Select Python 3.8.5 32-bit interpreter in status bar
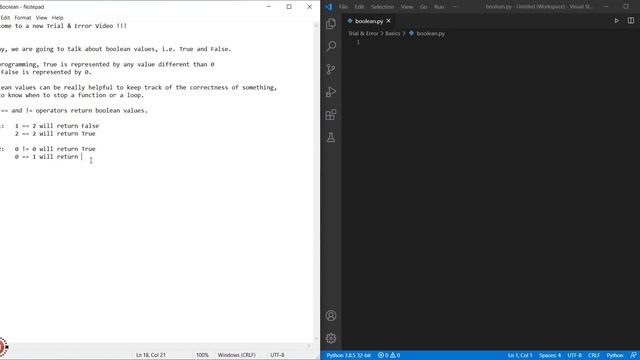This screenshot has height=360, width=640. coord(349,356)
